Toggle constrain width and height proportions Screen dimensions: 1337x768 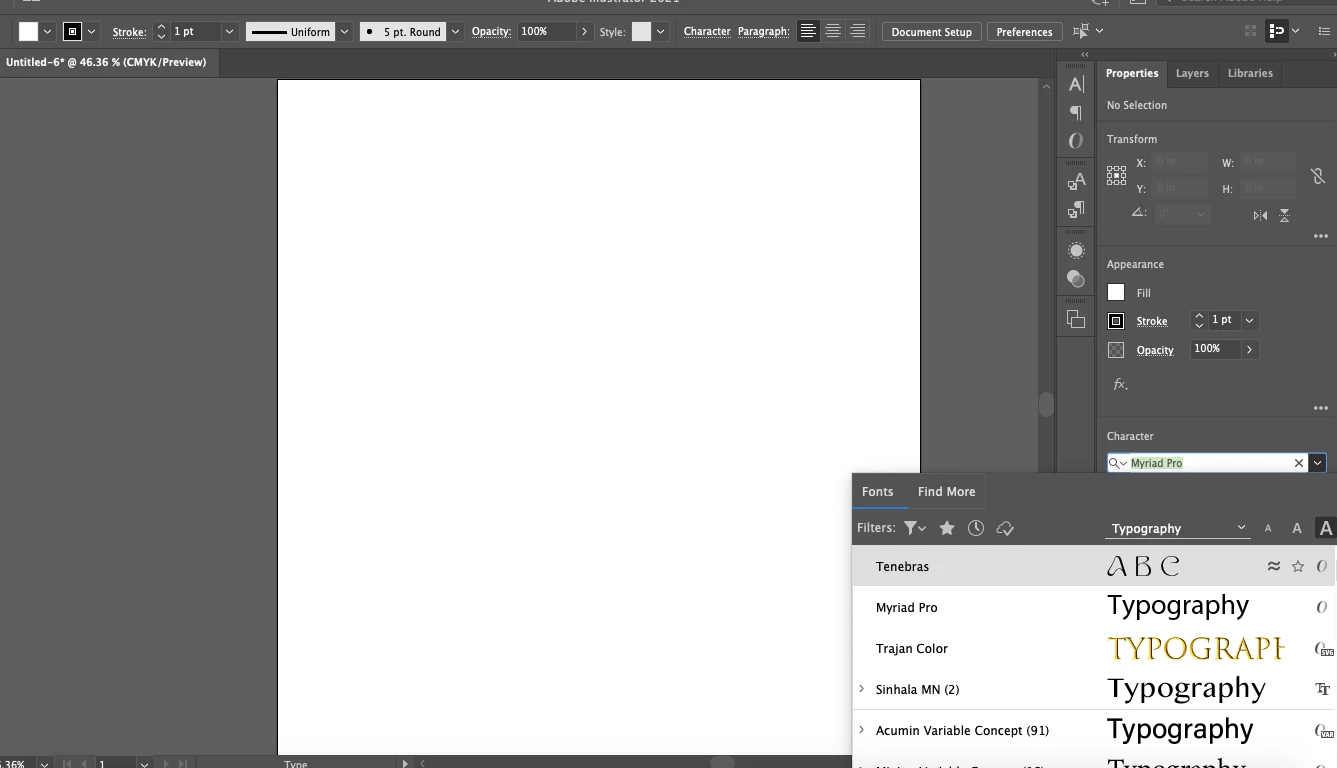click(x=1318, y=175)
